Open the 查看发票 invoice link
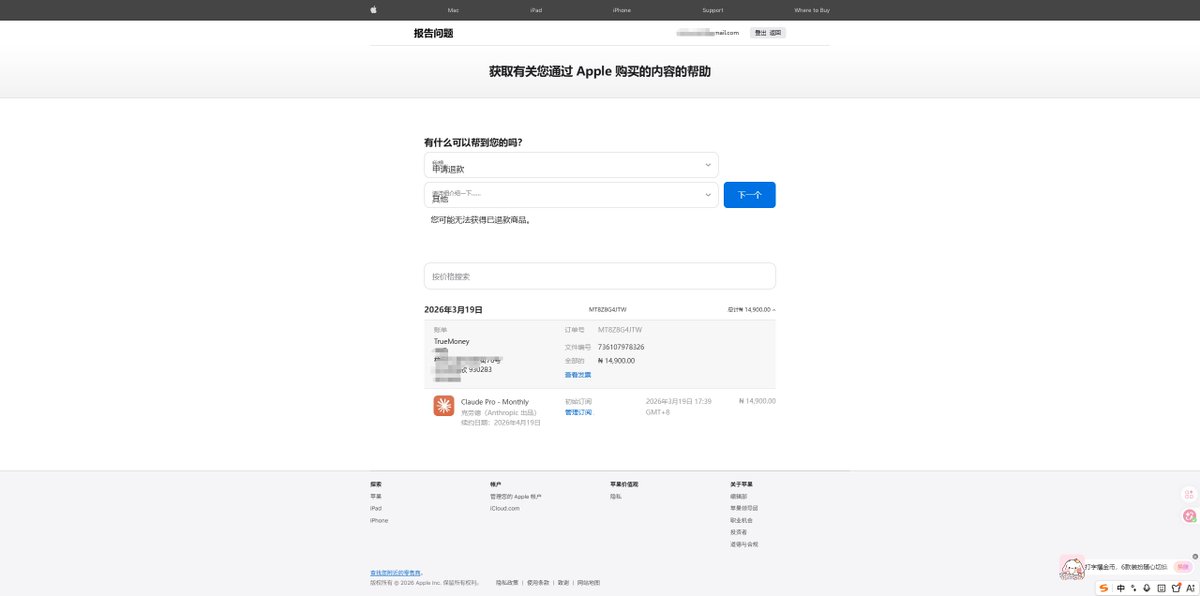 576,374
